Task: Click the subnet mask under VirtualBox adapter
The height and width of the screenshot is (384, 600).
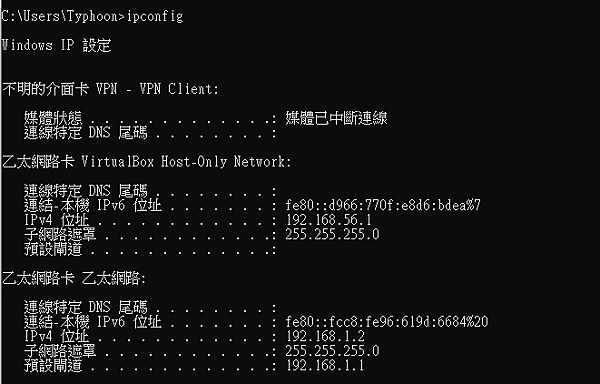Action: point(333,234)
